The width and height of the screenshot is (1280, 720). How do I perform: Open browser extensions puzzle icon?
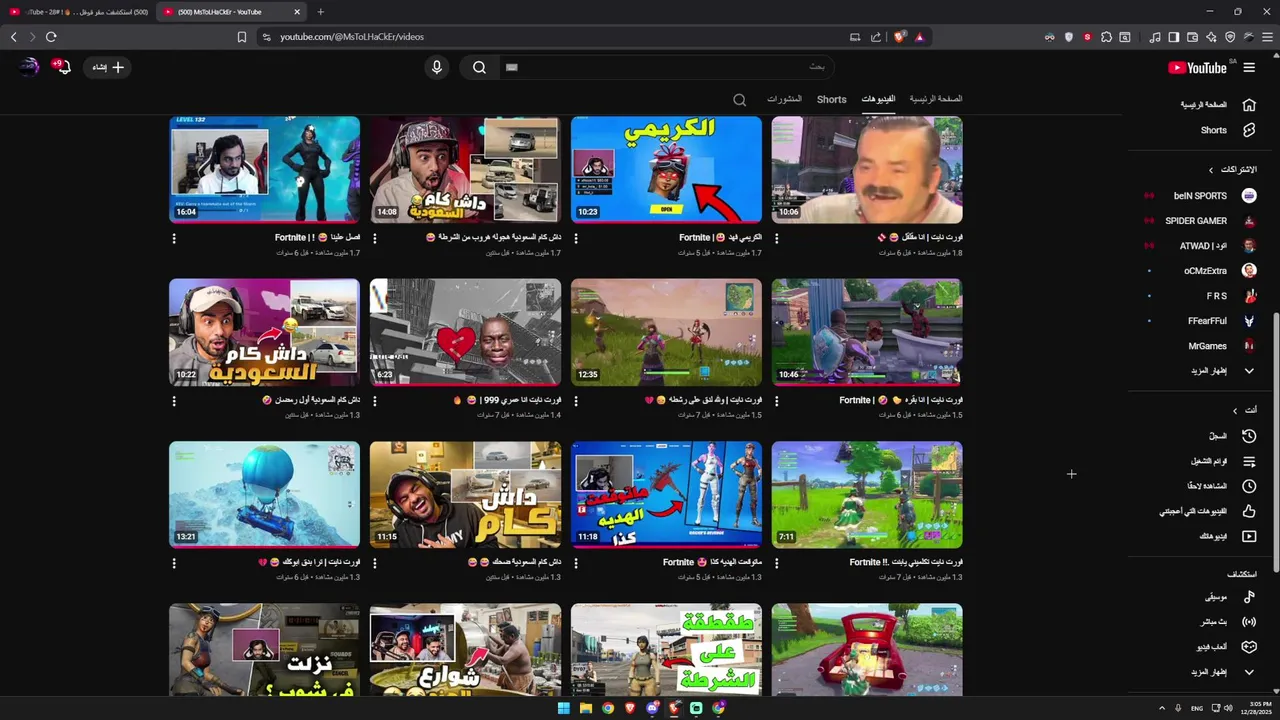(x=1106, y=37)
